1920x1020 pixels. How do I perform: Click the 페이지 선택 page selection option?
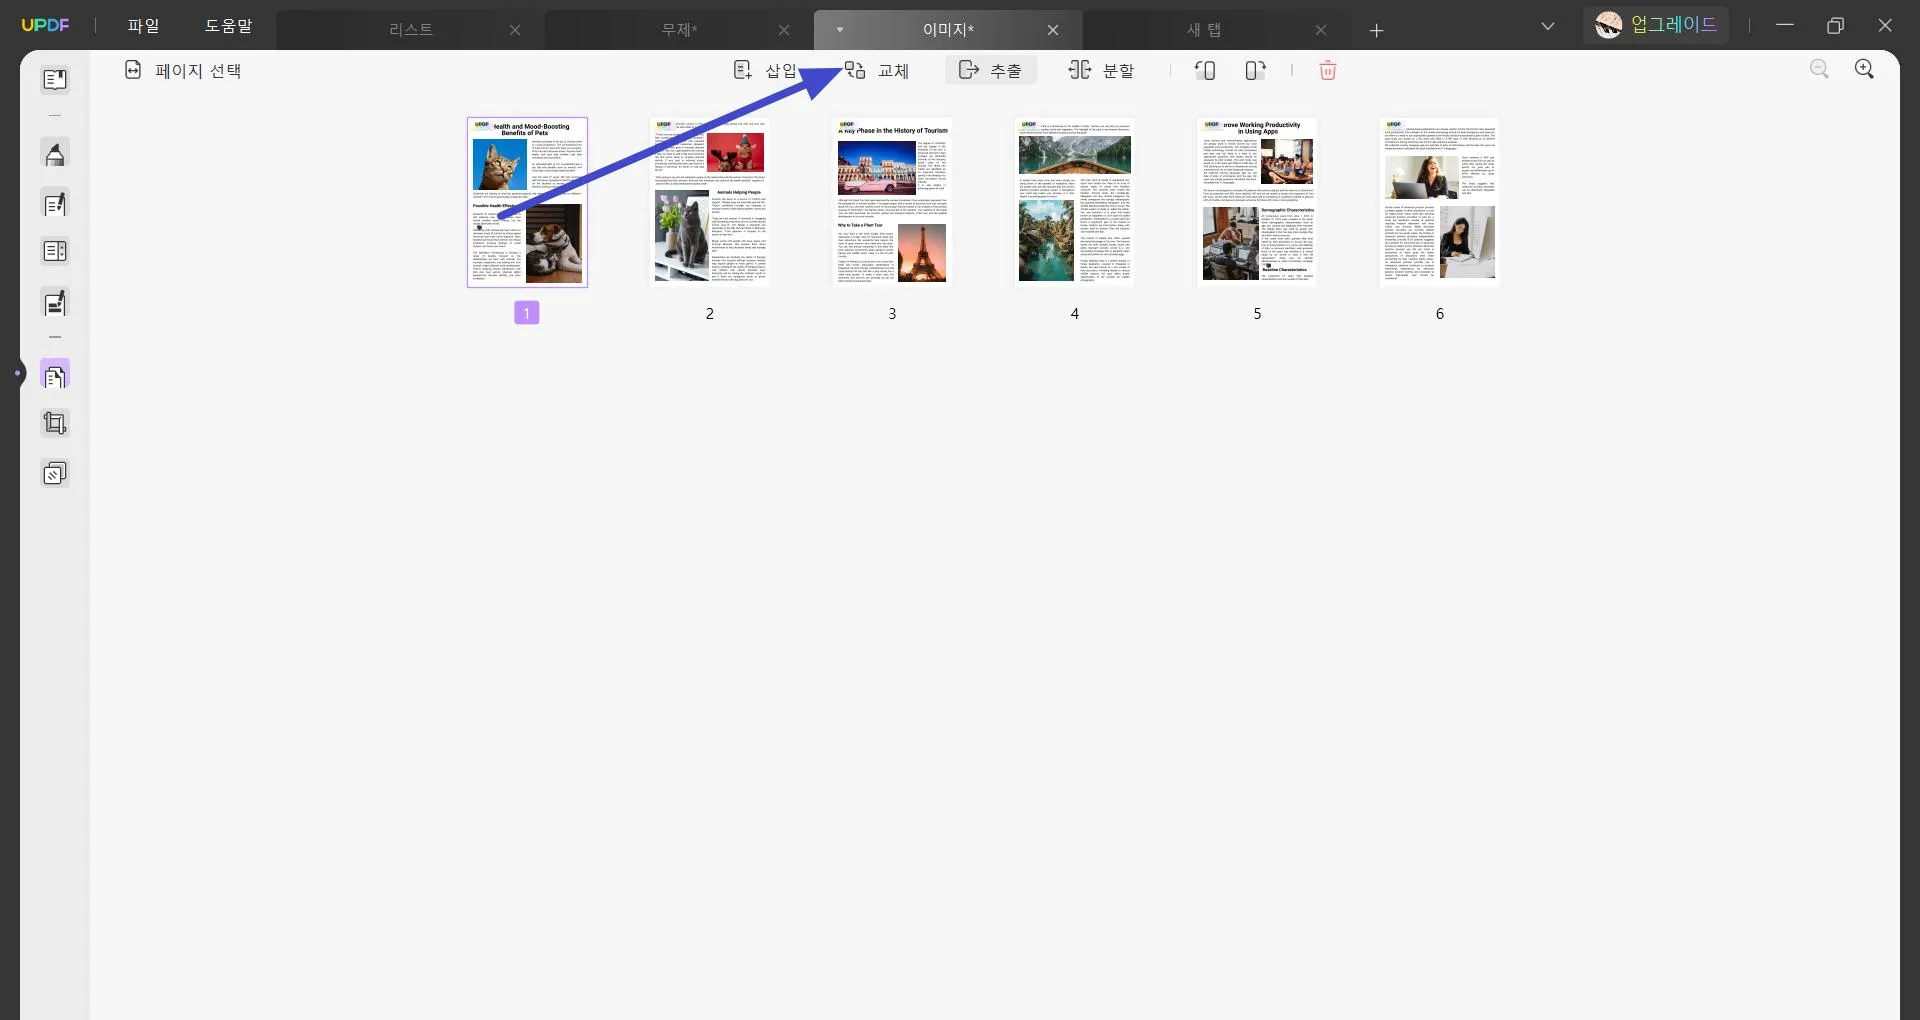[x=183, y=70]
